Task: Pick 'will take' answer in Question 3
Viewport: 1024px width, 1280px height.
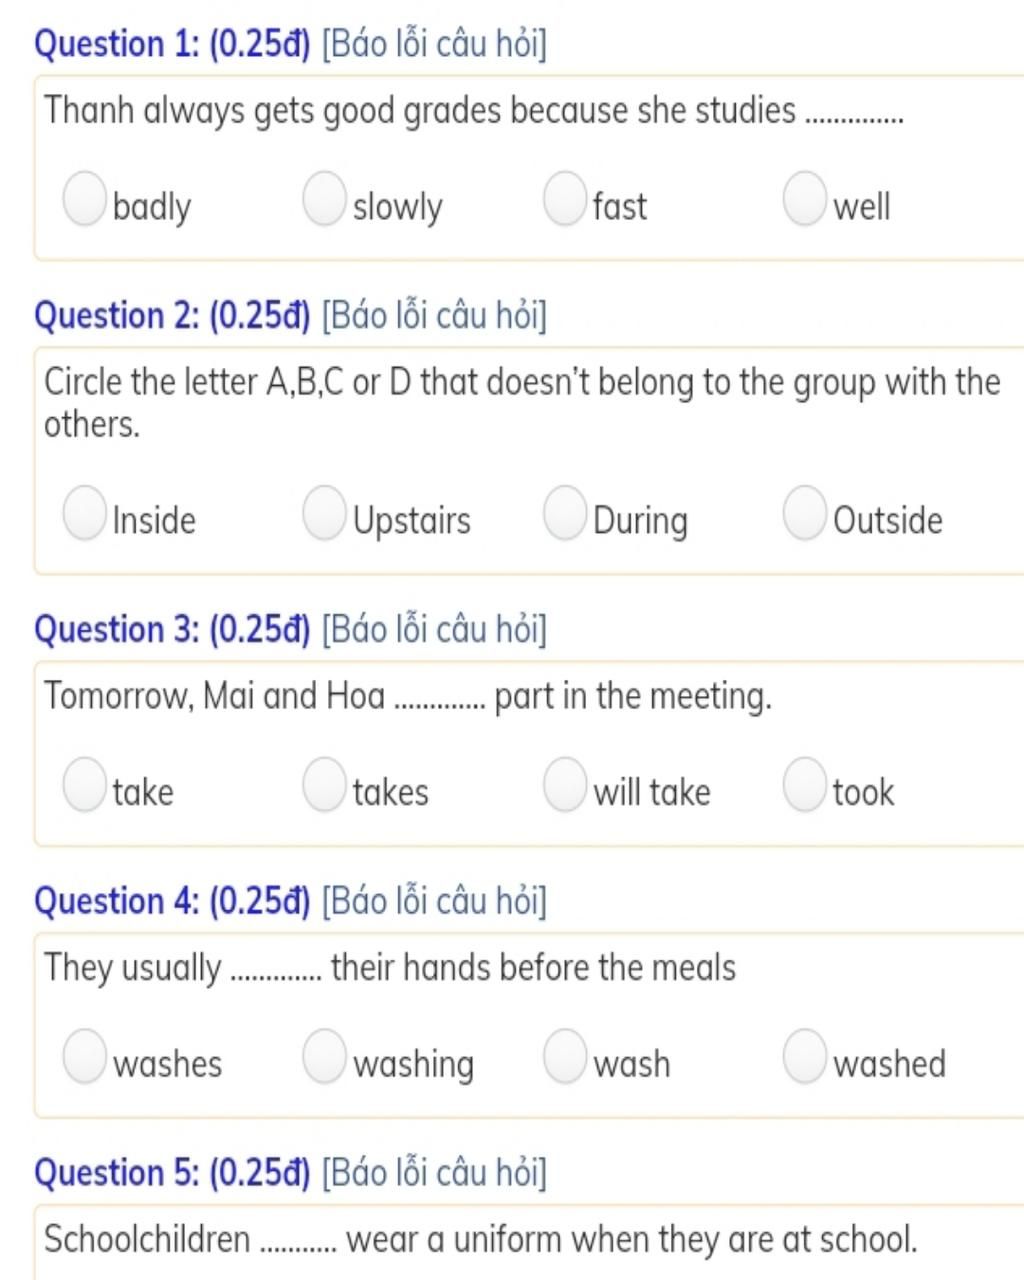Action: coord(565,783)
